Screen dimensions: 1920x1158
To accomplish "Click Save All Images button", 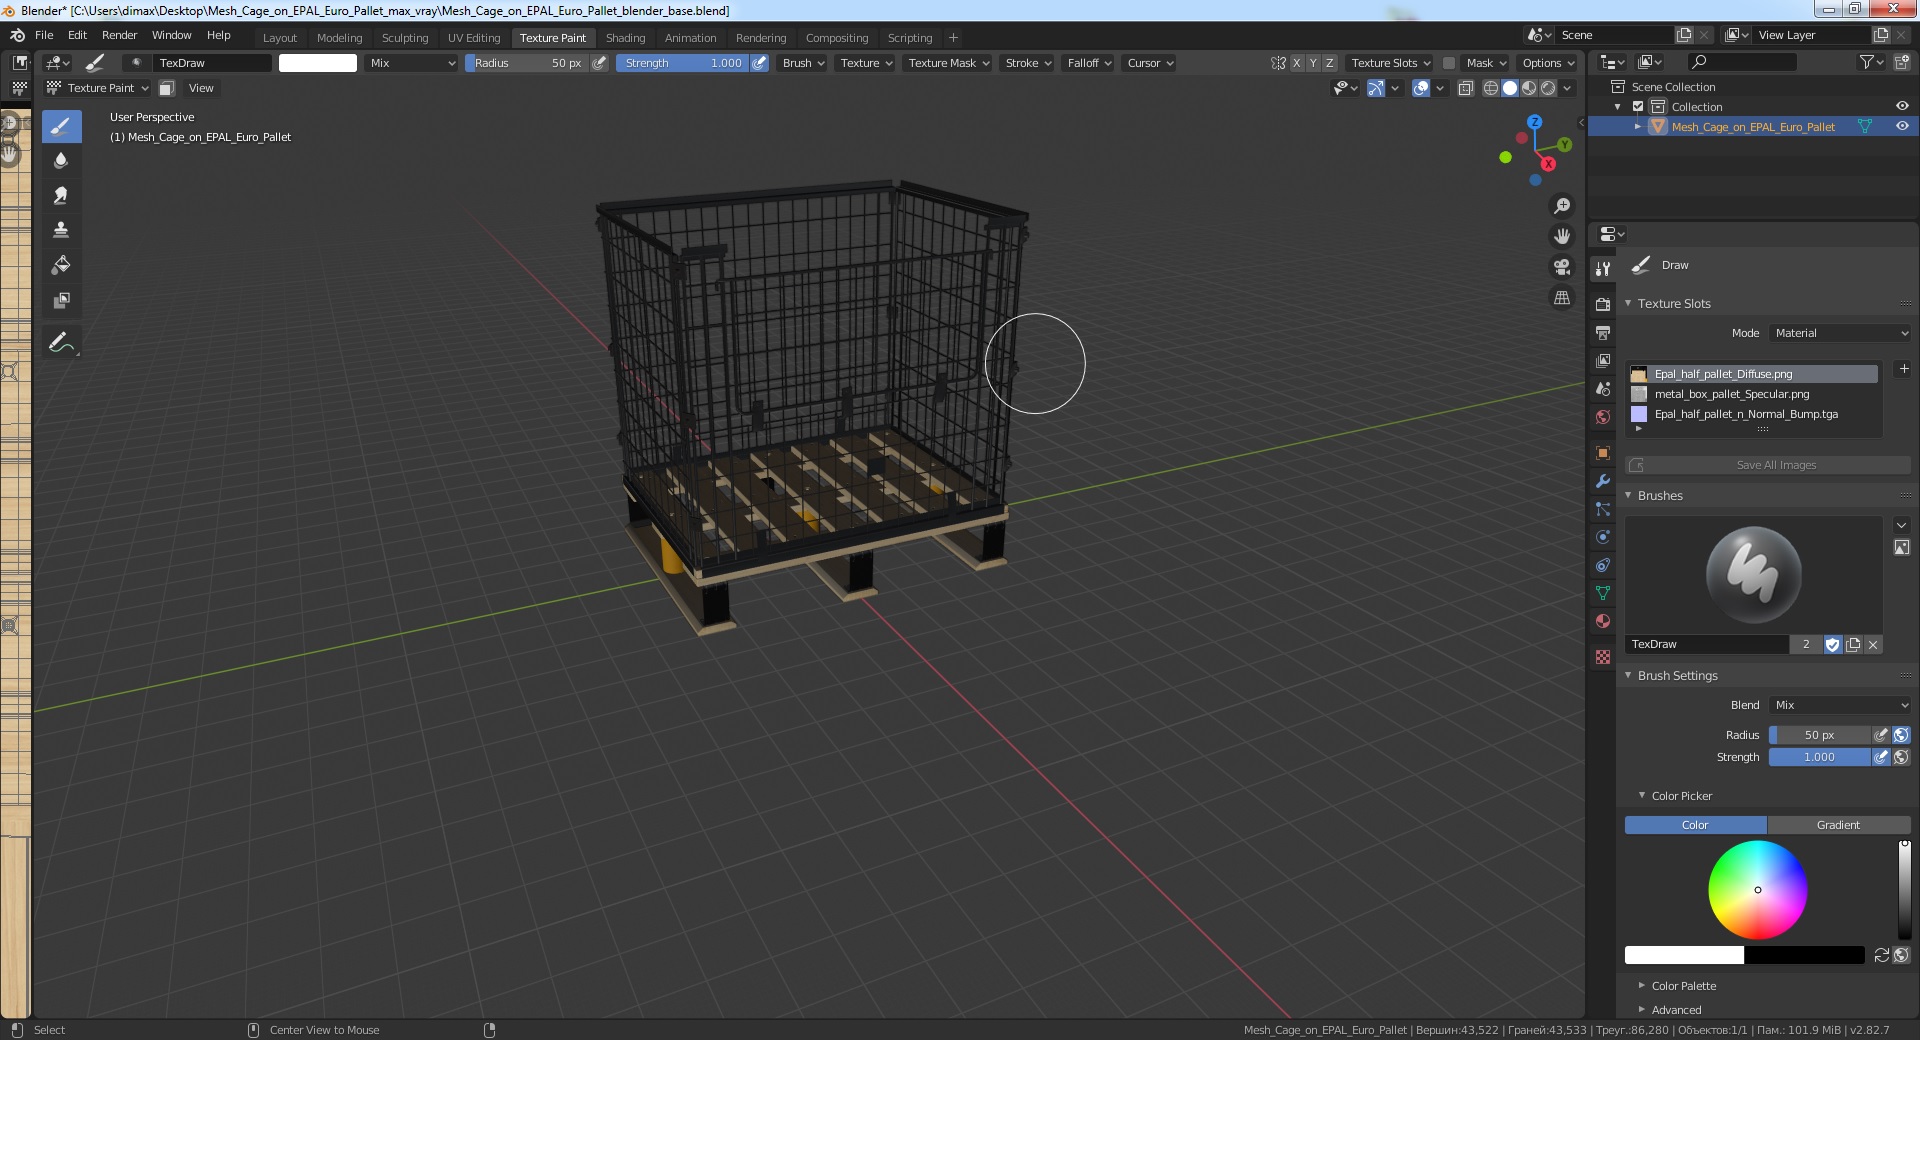I will click(1768, 465).
